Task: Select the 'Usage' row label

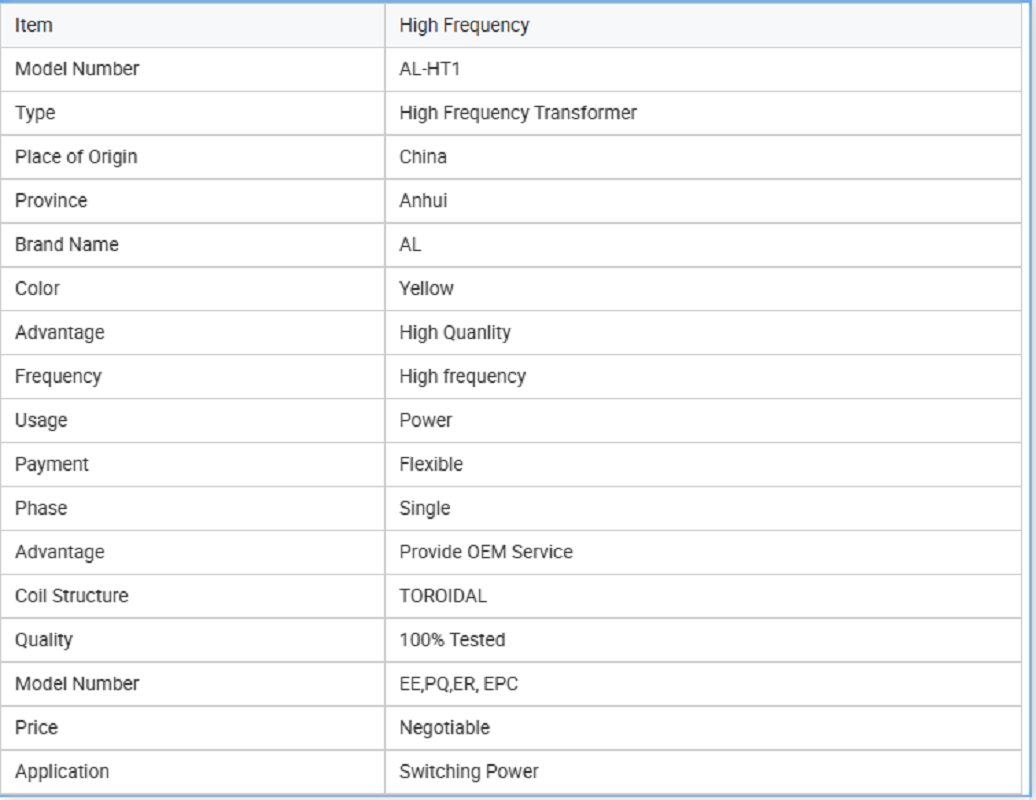Action: pyautogui.click(x=41, y=421)
